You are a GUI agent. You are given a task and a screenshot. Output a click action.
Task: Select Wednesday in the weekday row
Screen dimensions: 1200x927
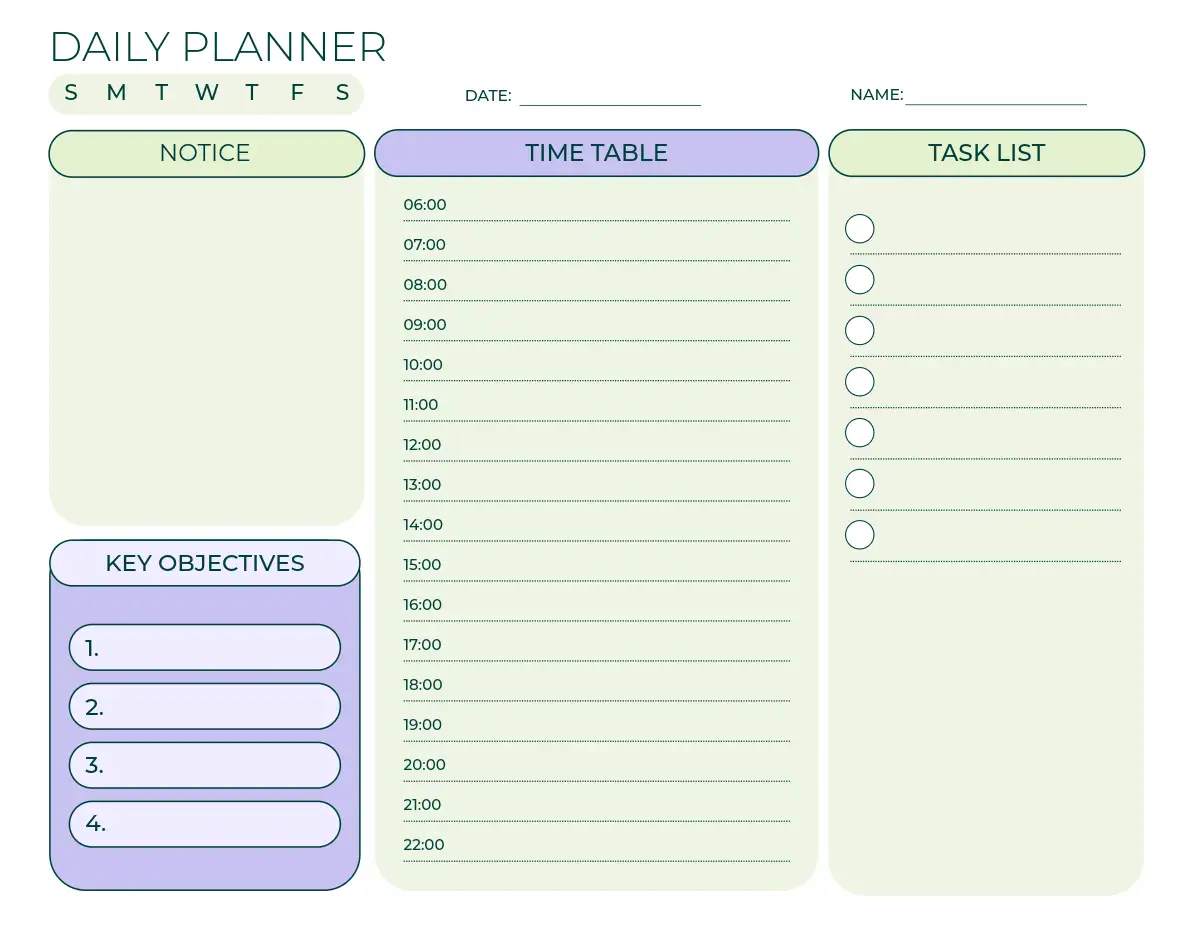[206, 93]
